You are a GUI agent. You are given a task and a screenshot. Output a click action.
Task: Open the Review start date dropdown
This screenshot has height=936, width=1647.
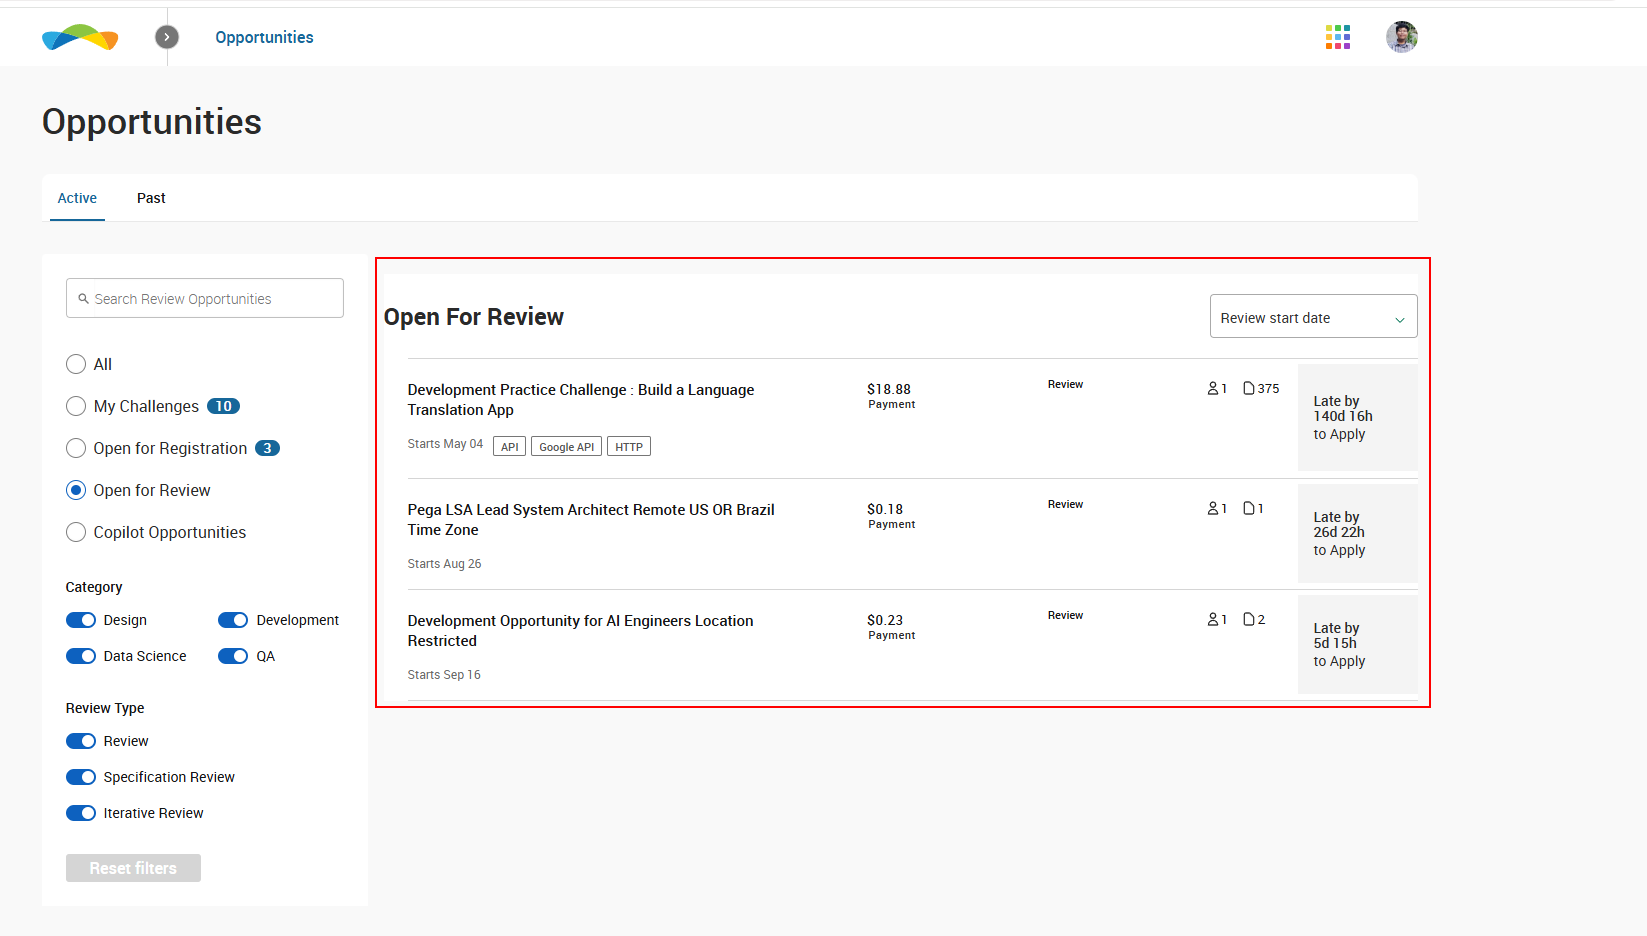pos(1312,318)
